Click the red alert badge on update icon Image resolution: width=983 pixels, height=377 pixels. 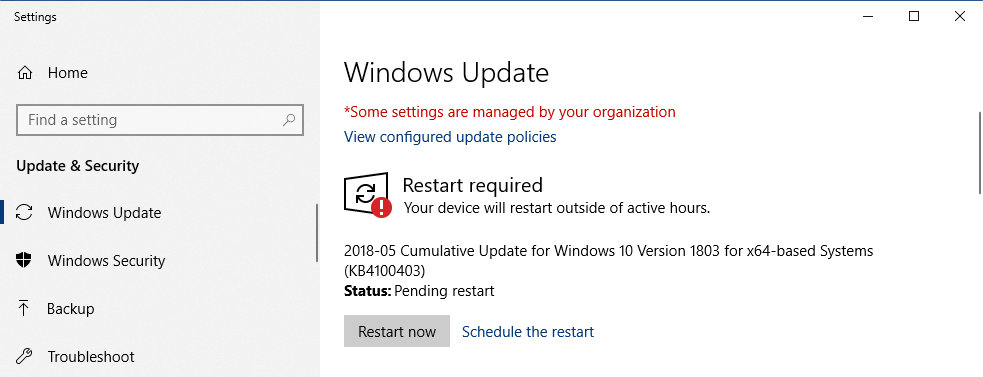(x=381, y=207)
